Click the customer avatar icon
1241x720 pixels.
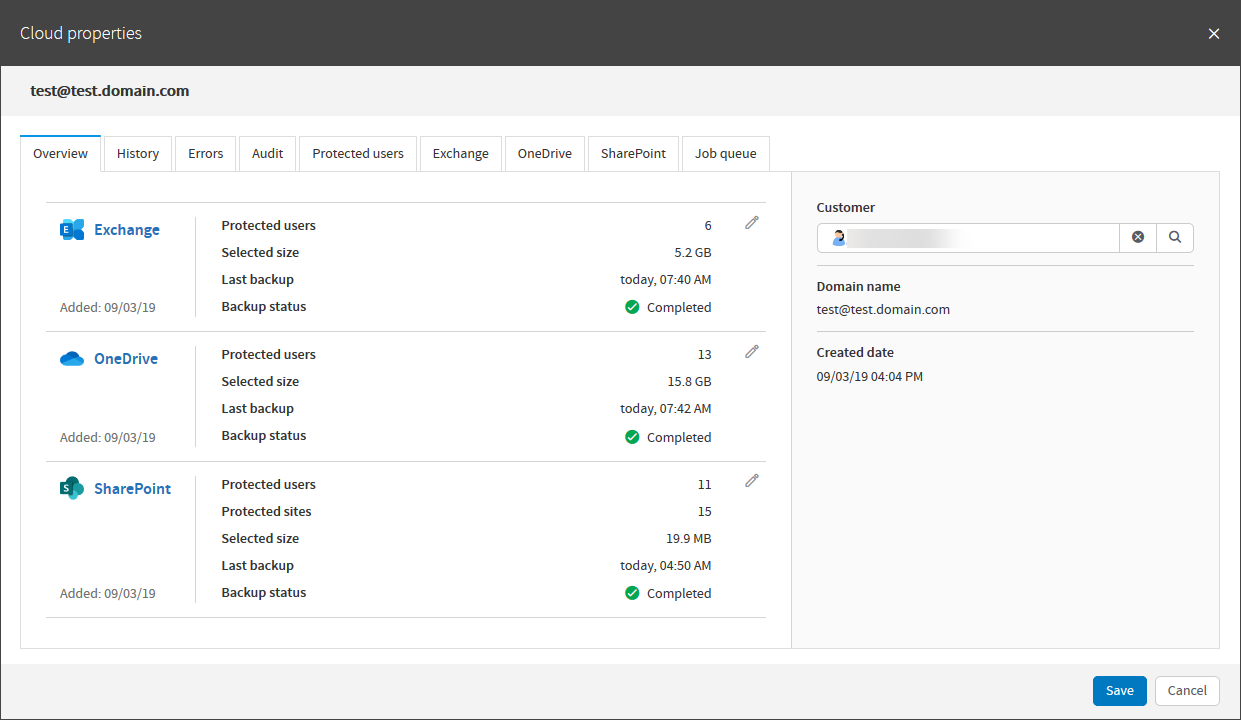pos(838,238)
